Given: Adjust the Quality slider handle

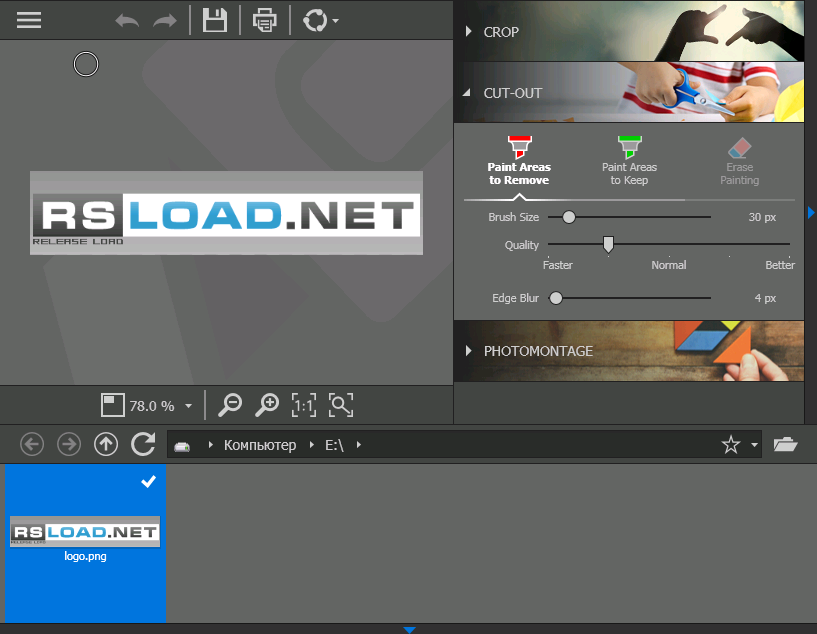Looking at the screenshot, I should click(x=608, y=244).
